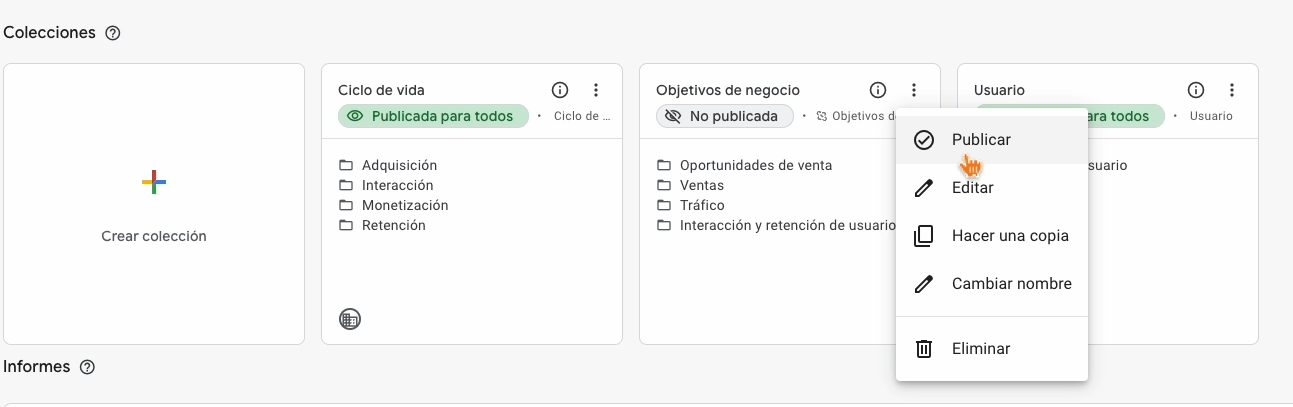Click the Crear colección label
Screen dimensions: 1293x407
pyautogui.click(x=154, y=237)
